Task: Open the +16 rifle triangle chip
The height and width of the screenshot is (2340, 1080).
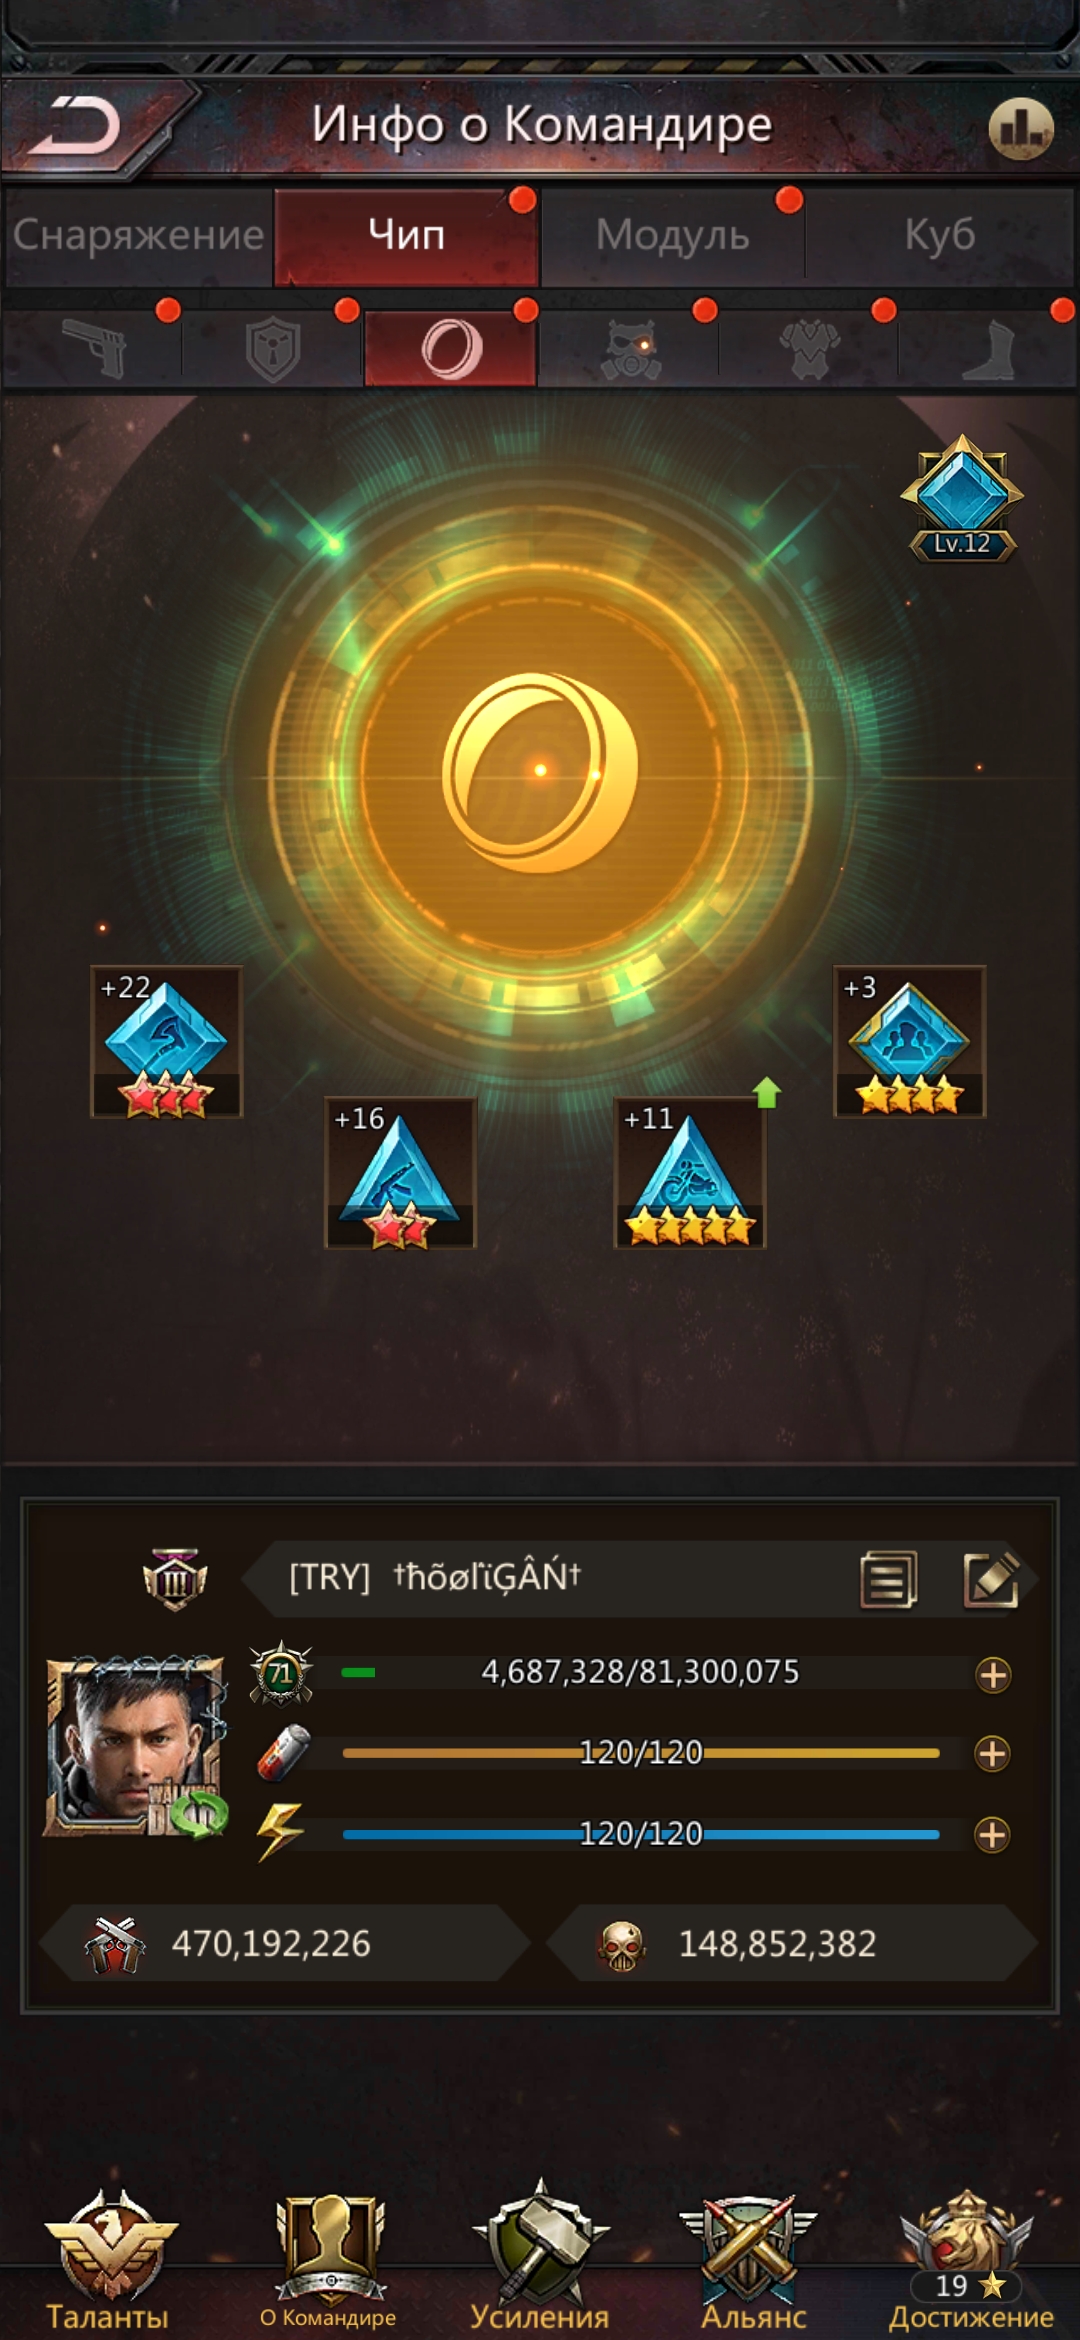Action: coord(400,1173)
